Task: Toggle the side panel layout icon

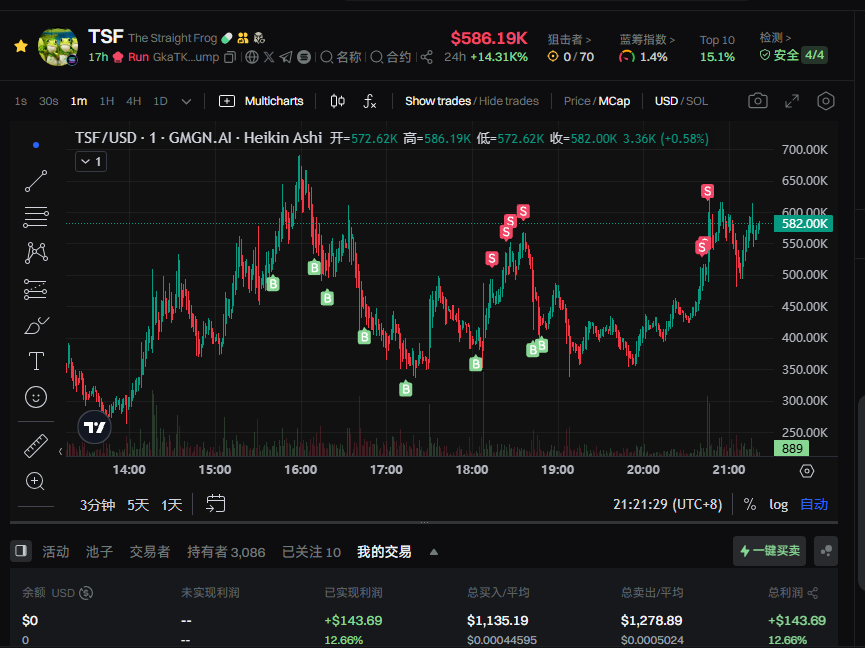Action: [x=21, y=551]
